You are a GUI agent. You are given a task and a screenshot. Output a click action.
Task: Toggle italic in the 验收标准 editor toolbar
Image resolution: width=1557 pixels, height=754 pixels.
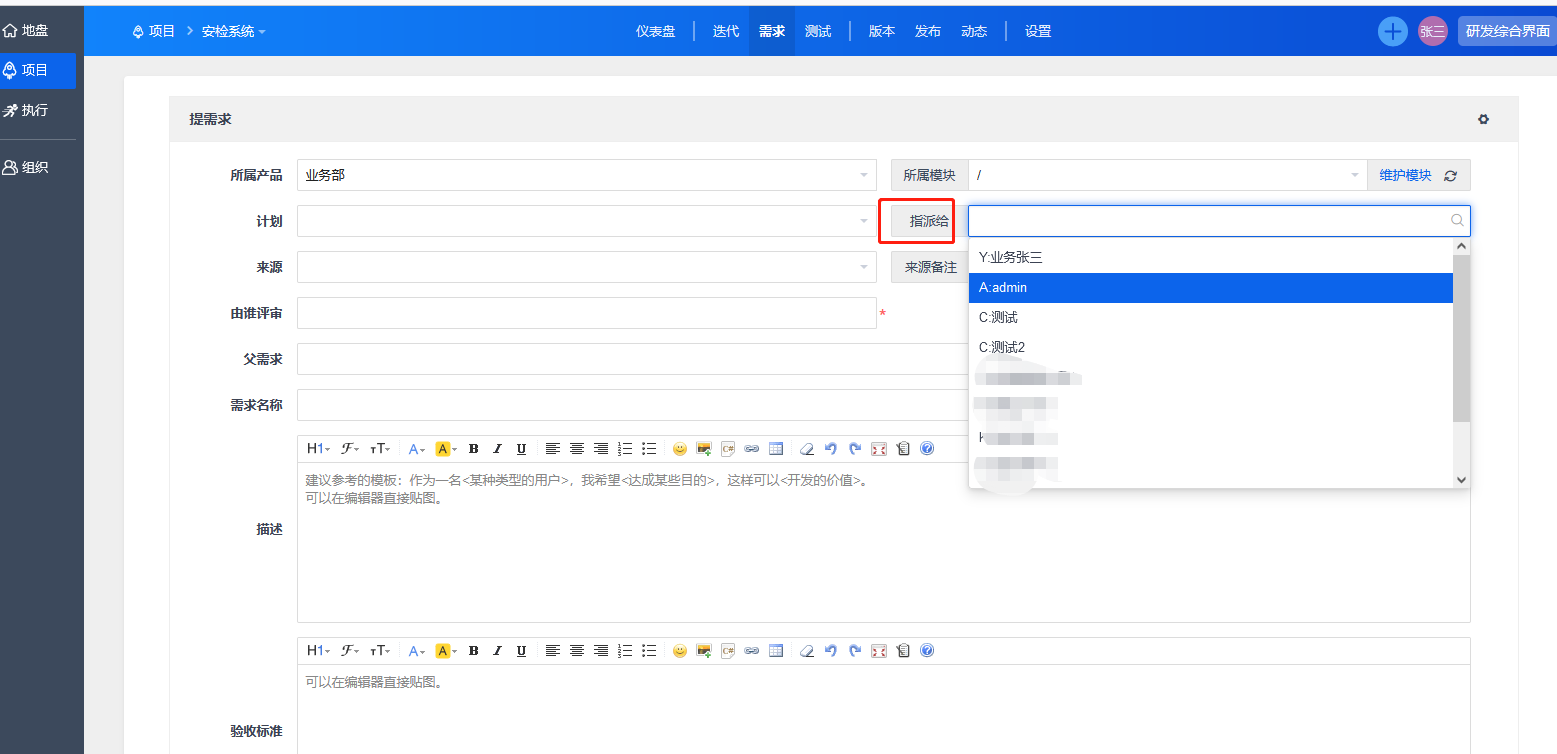click(x=497, y=651)
